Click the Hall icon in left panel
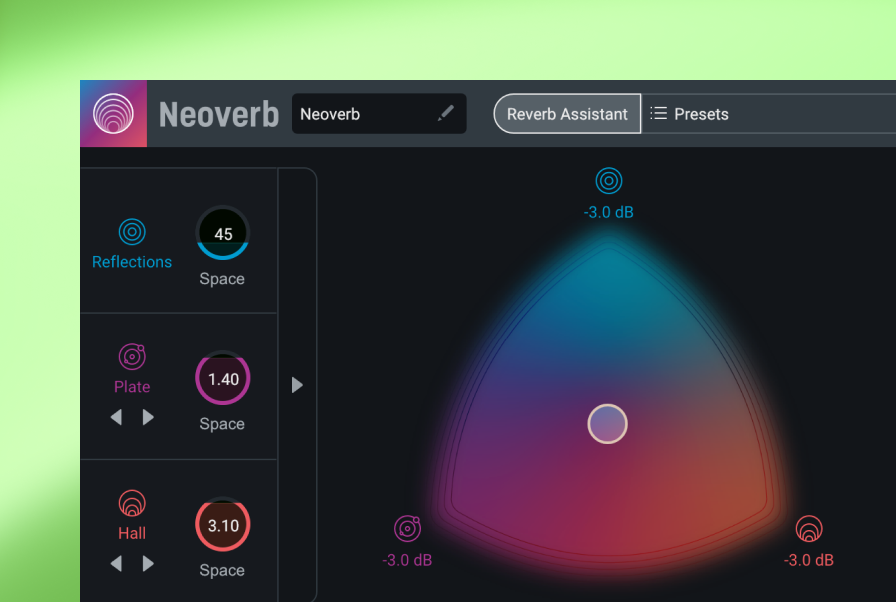 (x=132, y=502)
